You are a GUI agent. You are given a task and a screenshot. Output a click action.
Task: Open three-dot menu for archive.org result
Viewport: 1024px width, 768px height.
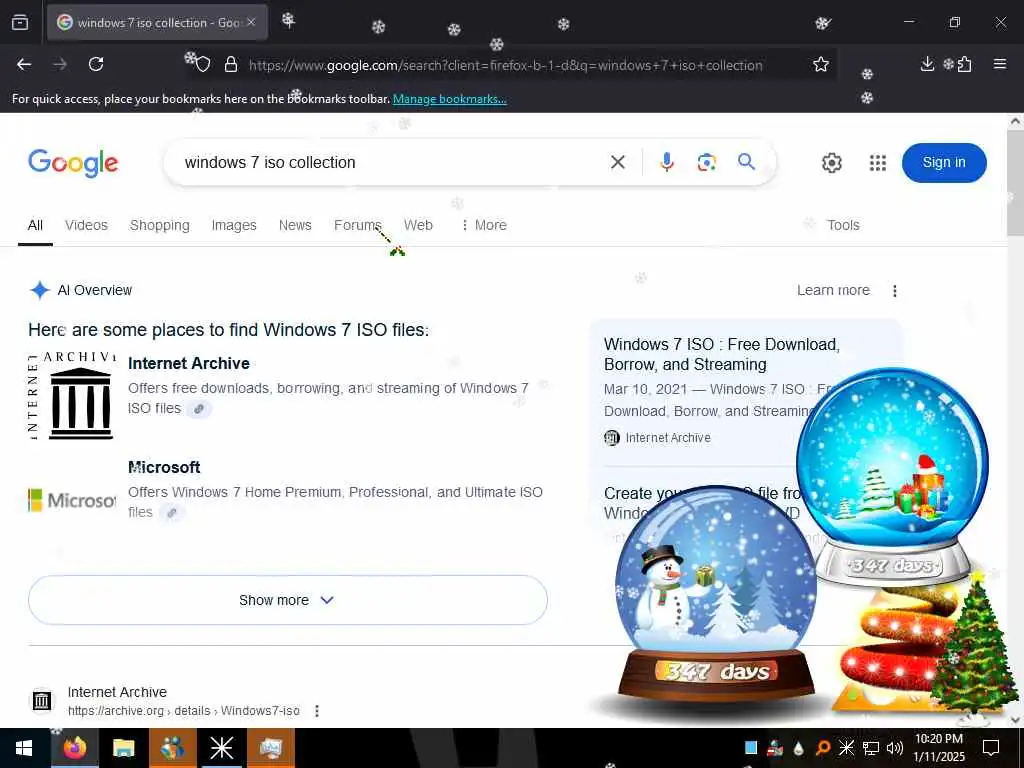click(x=317, y=711)
